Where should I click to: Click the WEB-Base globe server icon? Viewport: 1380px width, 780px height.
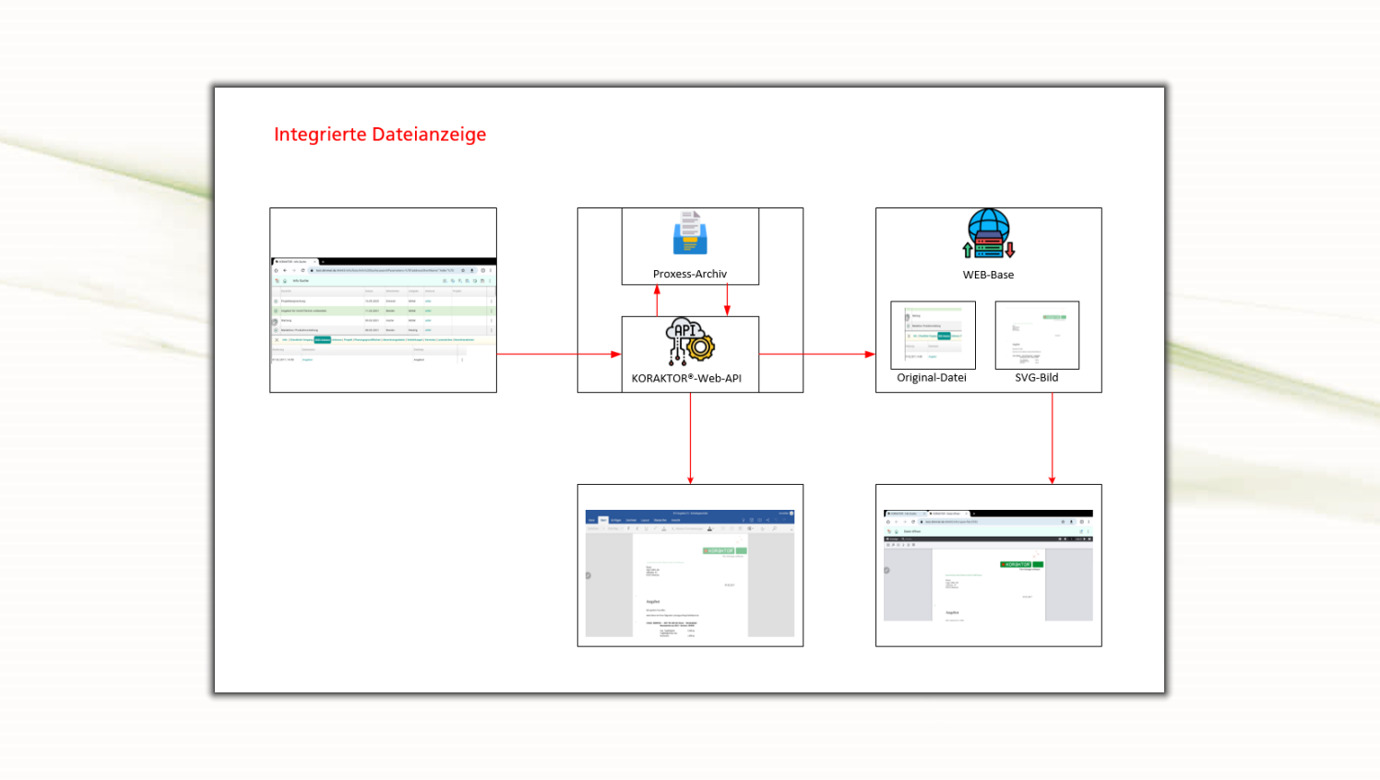pos(988,235)
